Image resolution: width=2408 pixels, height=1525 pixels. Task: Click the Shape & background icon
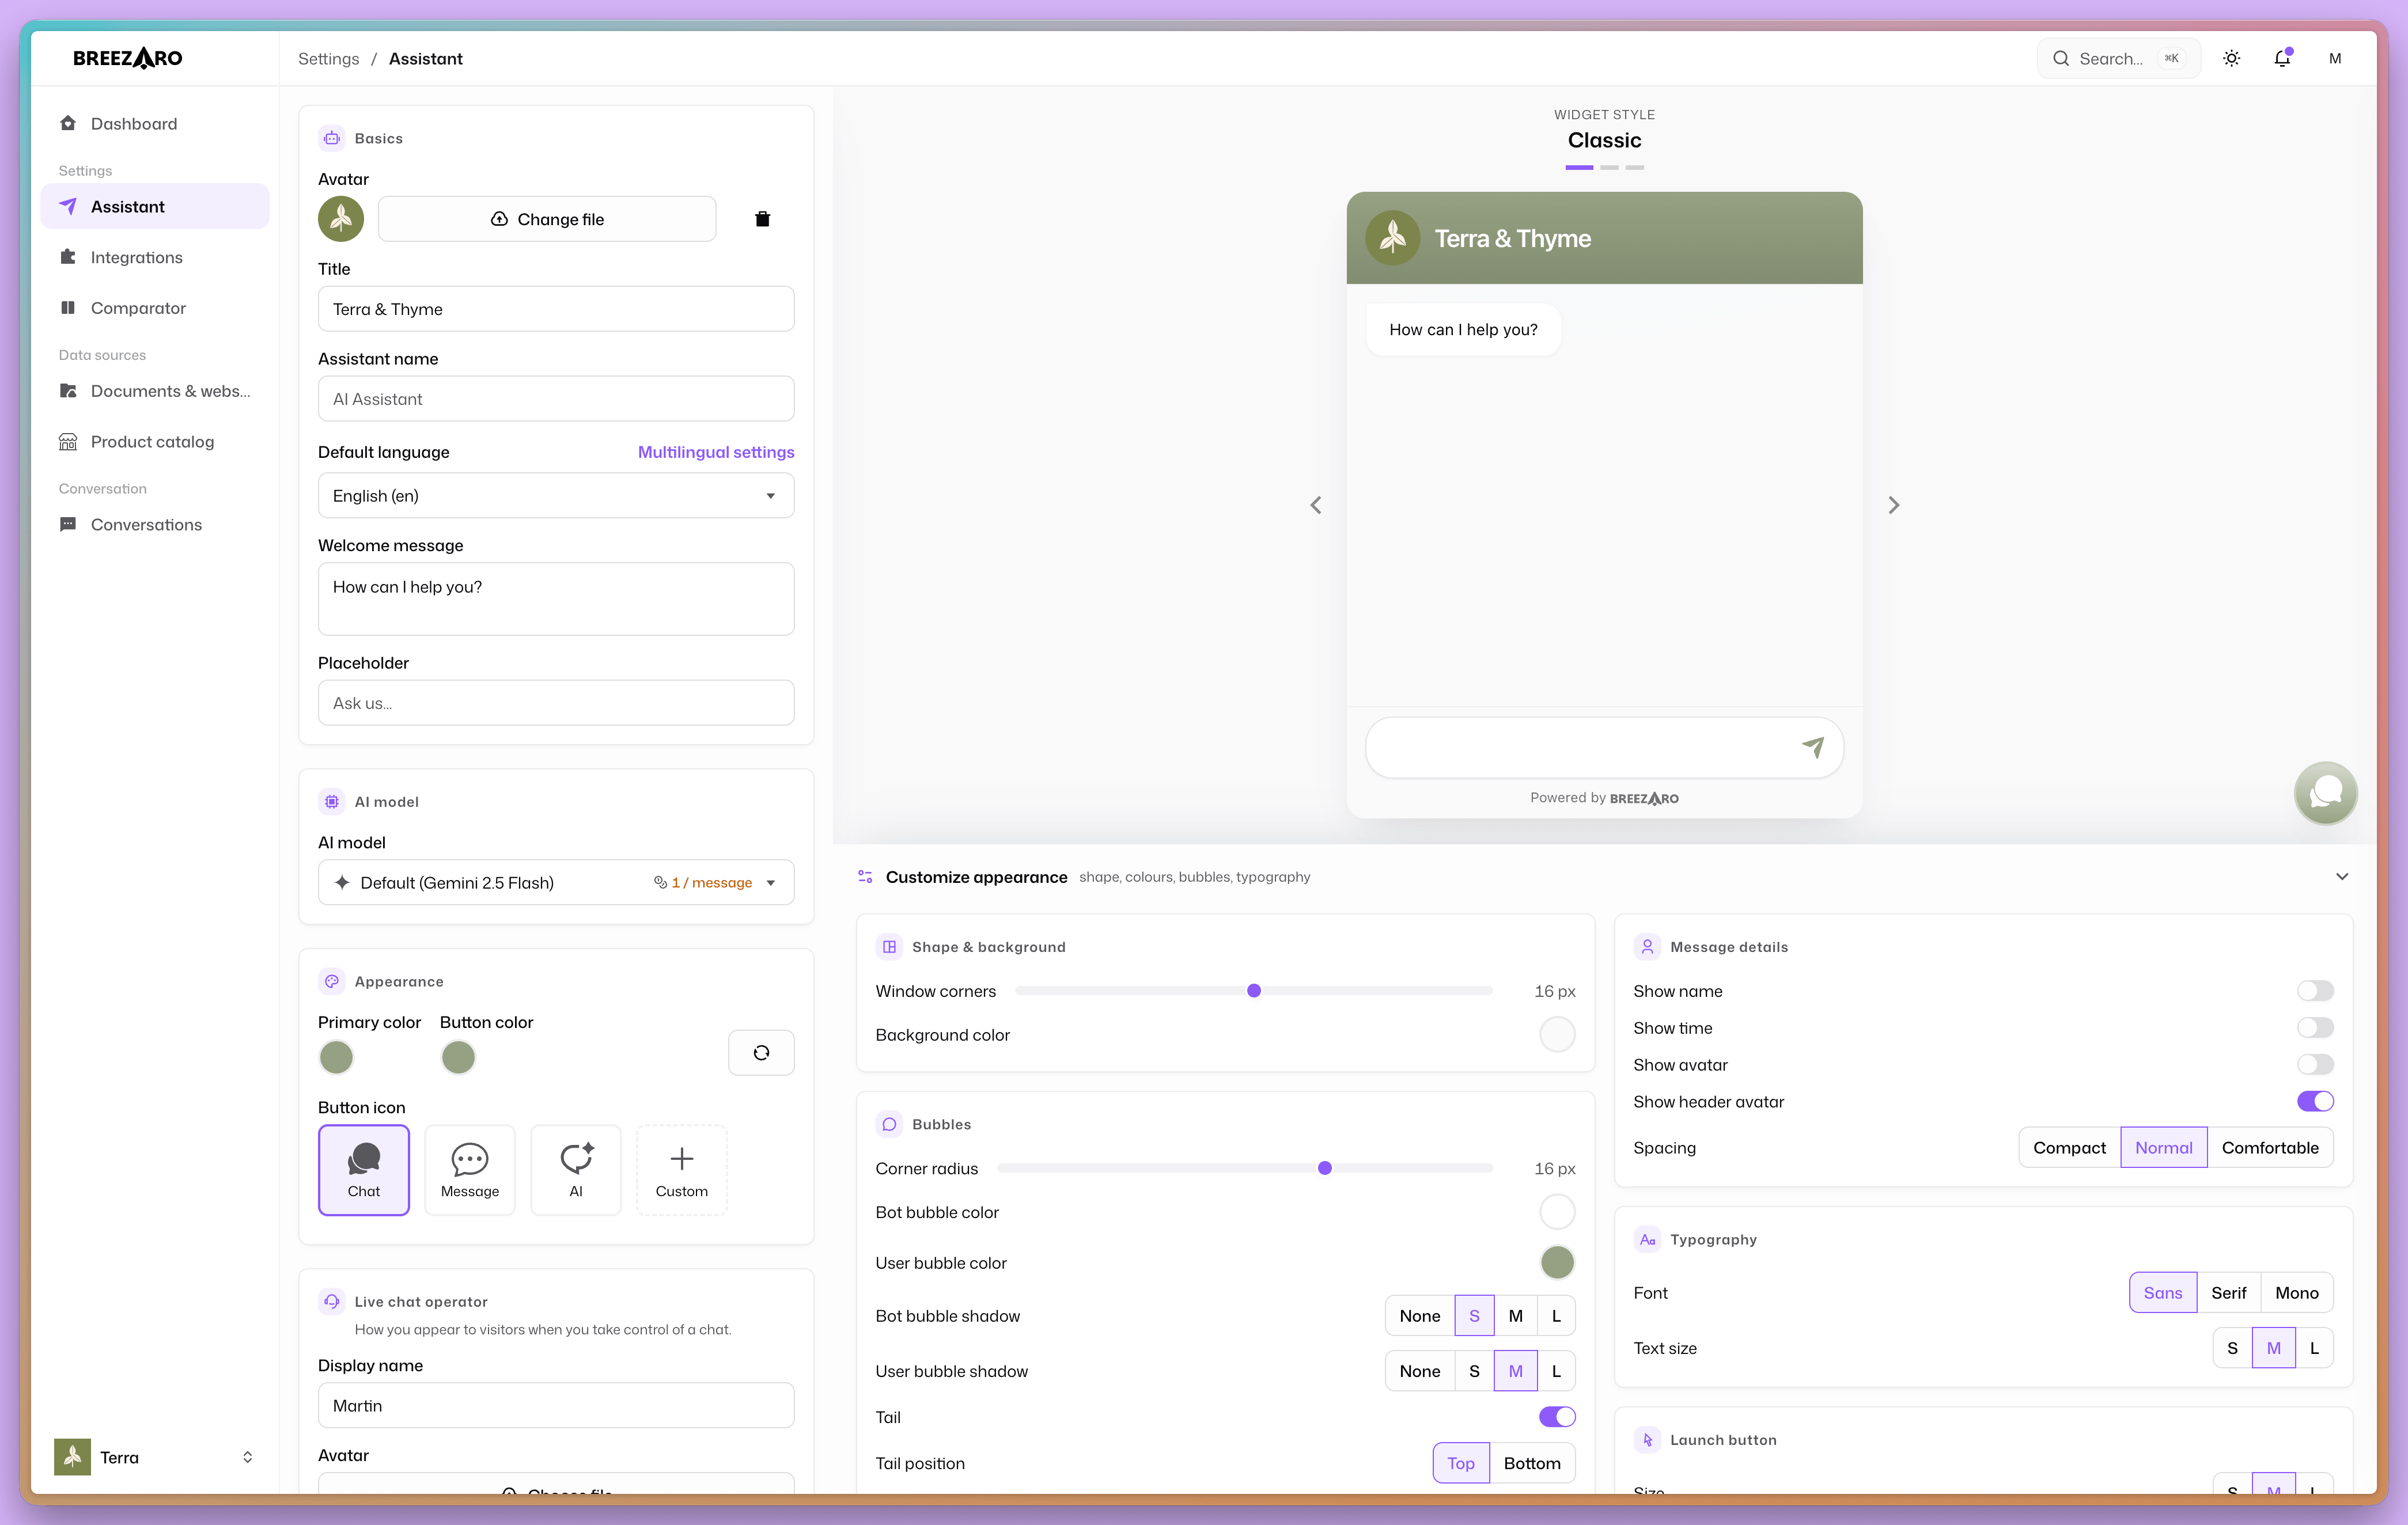click(x=889, y=946)
